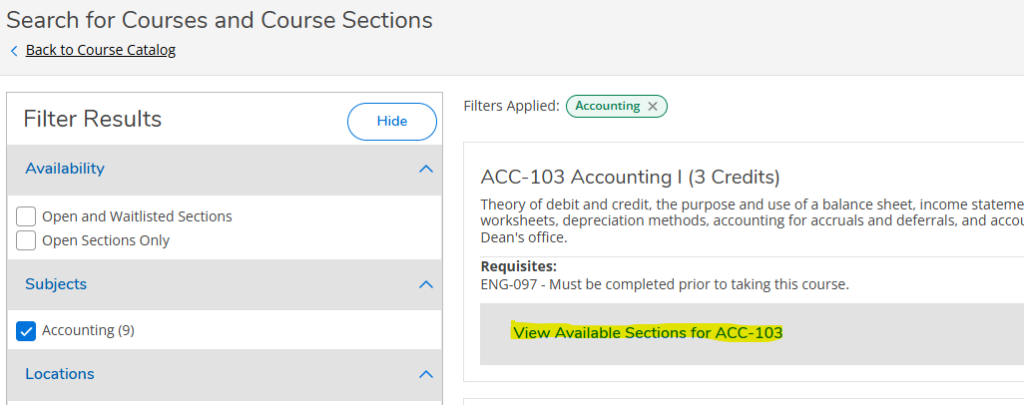Click the Availability section header label
The width and height of the screenshot is (1024, 405).
click(x=65, y=169)
